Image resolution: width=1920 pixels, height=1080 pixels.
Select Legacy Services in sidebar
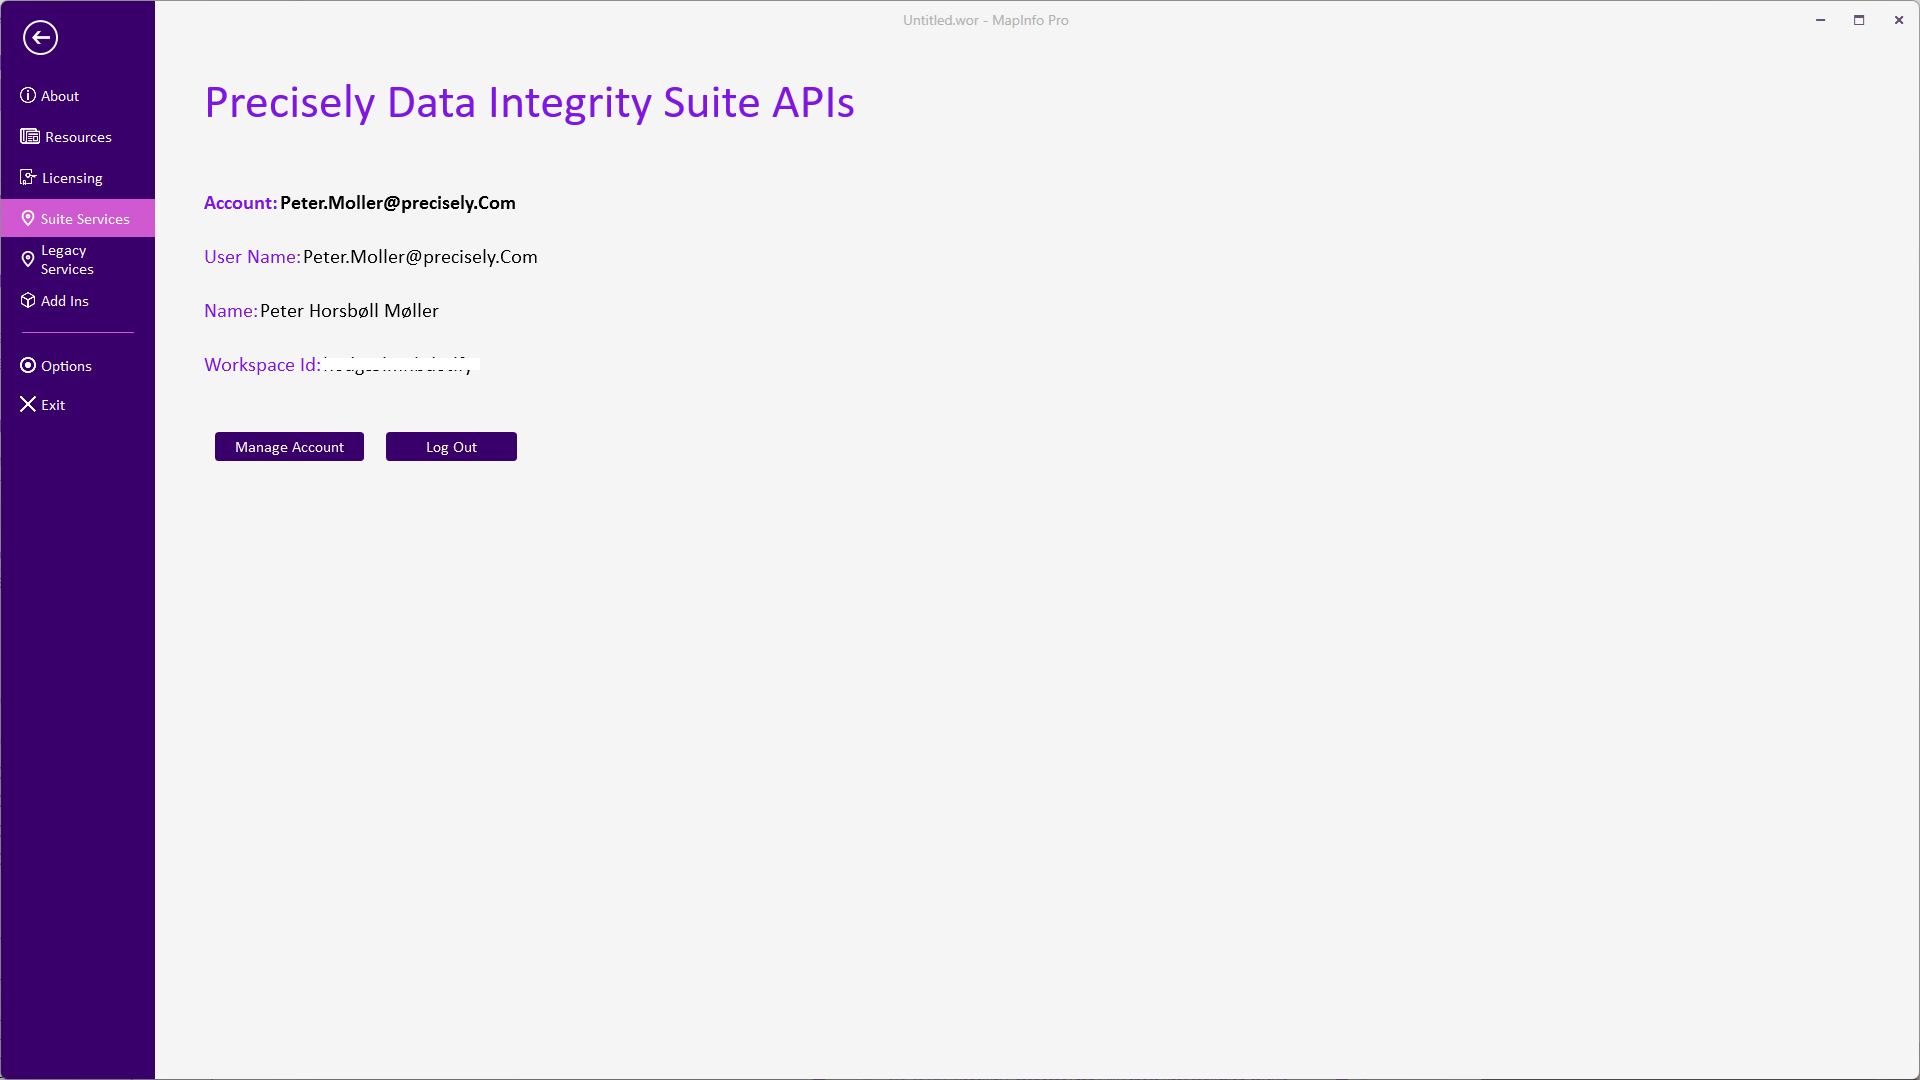(67, 260)
